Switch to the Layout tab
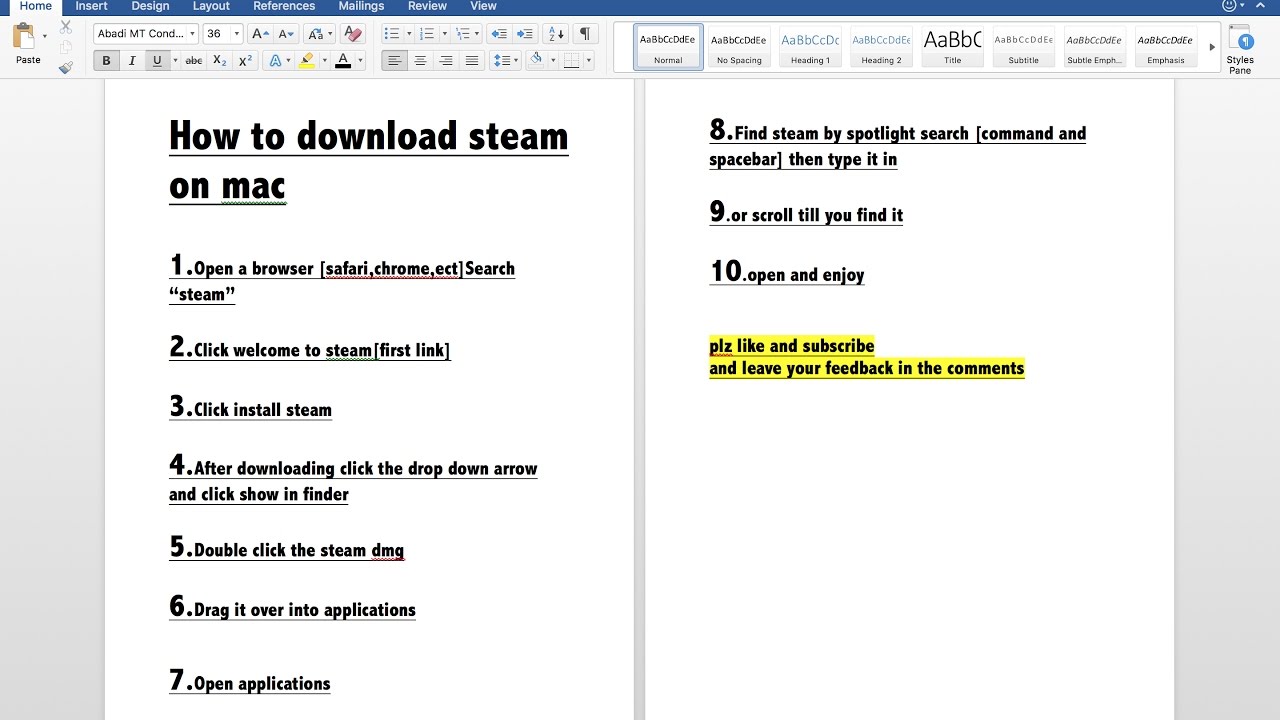The height and width of the screenshot is (720, 1280). 211,6
